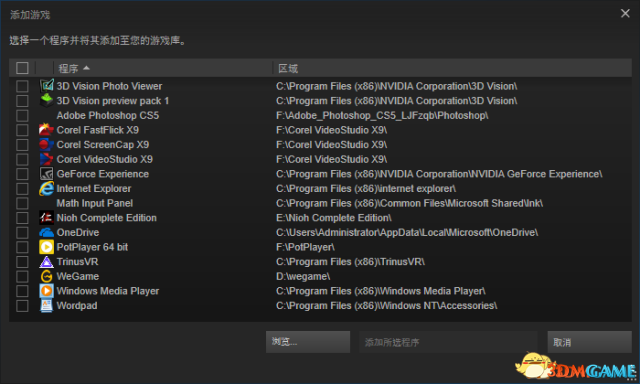Toggle the select-all checkbox in the header
The image size is (640, 384).
point(22,68)
